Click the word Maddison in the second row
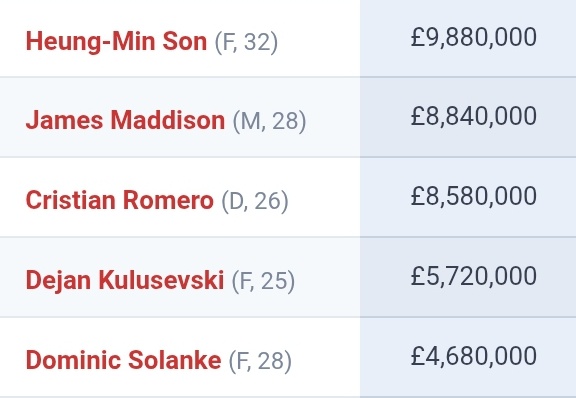This screenshot has width=576, height=398. point(168,121)
